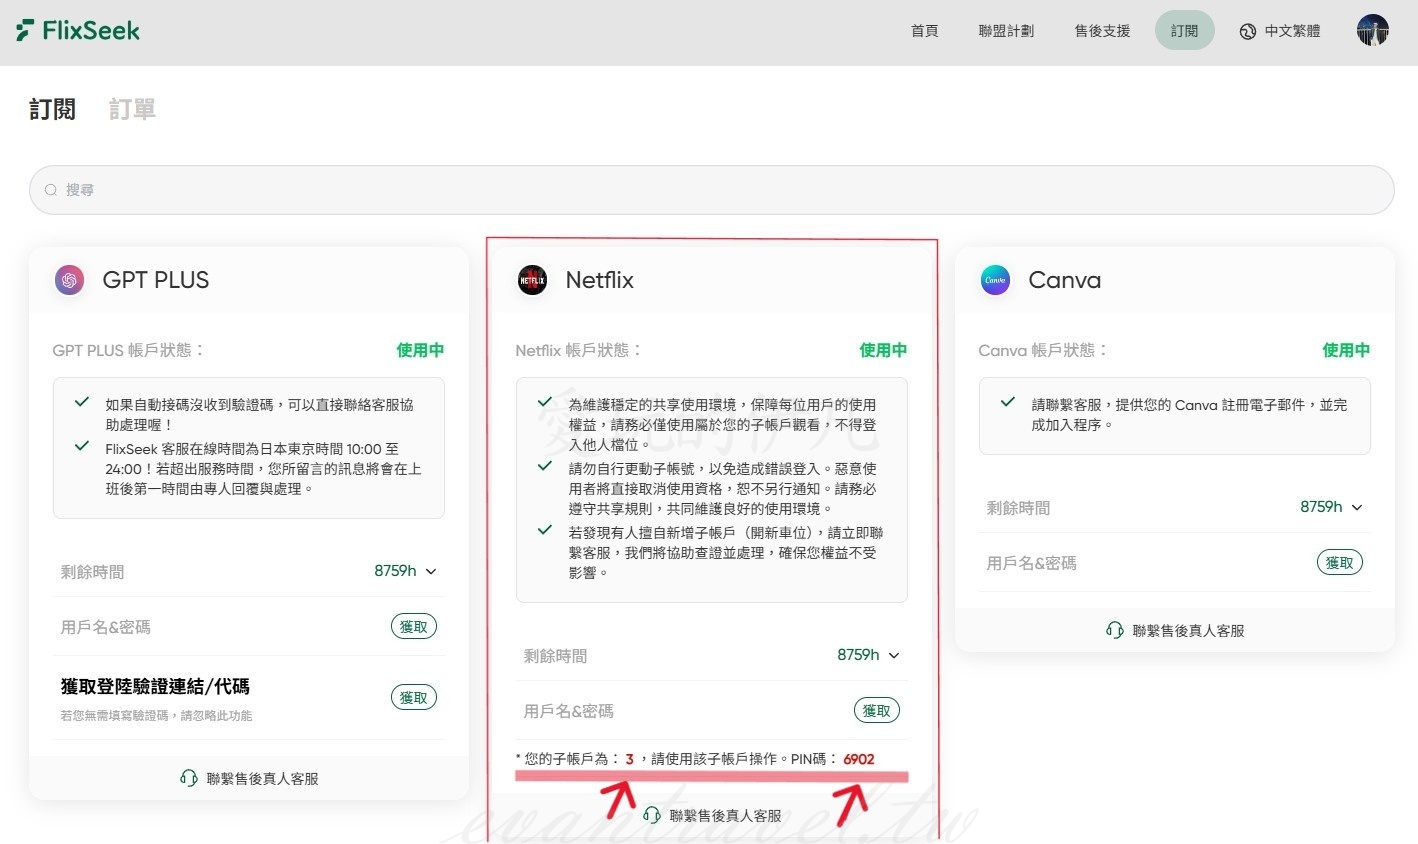
Task: Click the GPT PLUS service icon
Action: pyautogui.click(x=69, y=280)
